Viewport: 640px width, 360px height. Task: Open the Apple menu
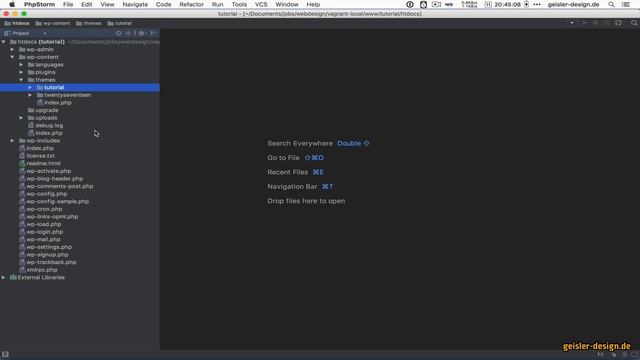(x=12, y=4)
